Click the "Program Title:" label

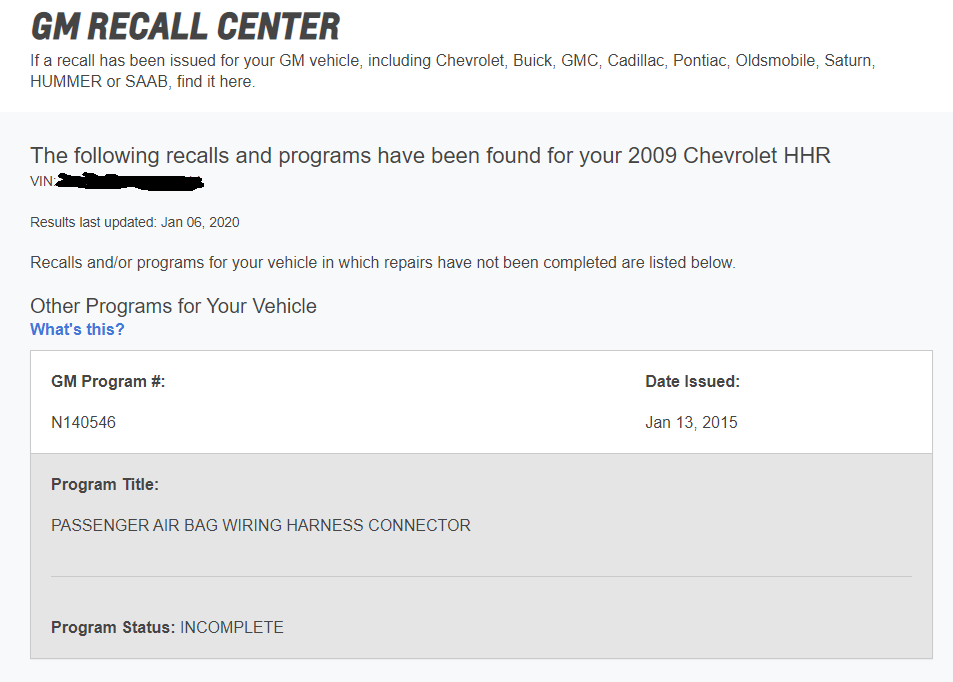(105, 485)
